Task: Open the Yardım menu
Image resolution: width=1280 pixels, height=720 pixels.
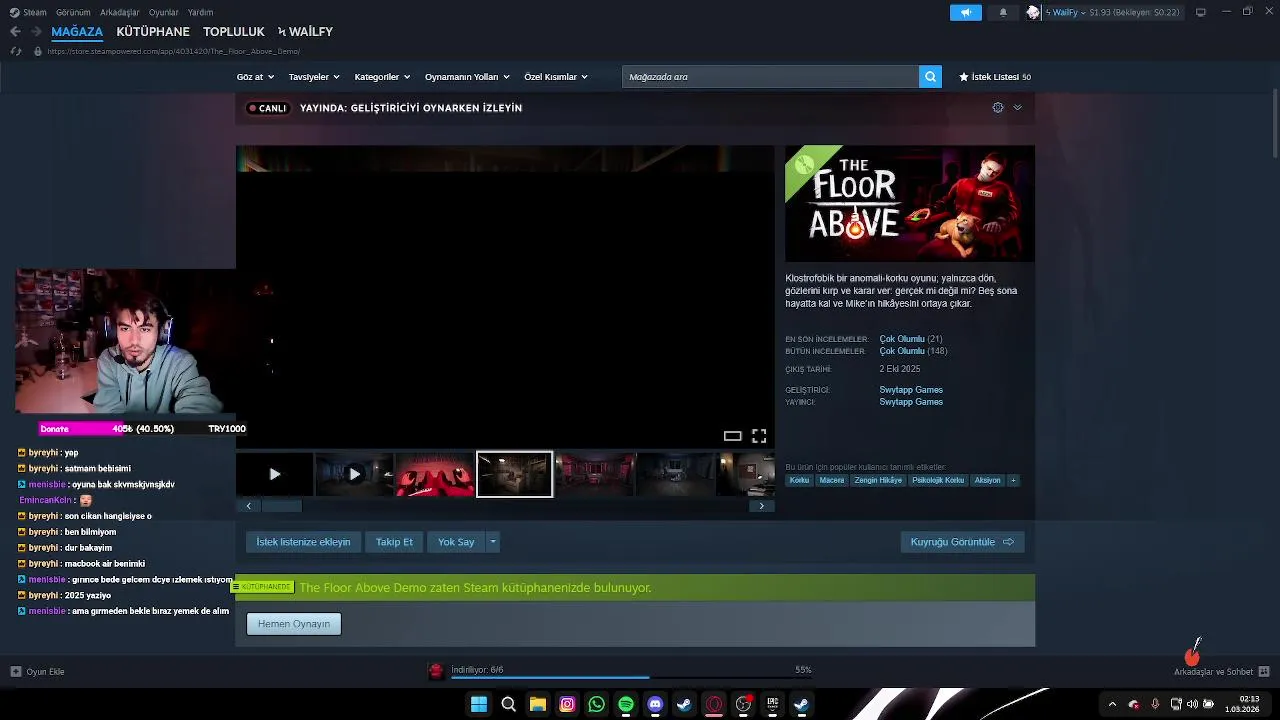Action: click(x=200, y=12)
